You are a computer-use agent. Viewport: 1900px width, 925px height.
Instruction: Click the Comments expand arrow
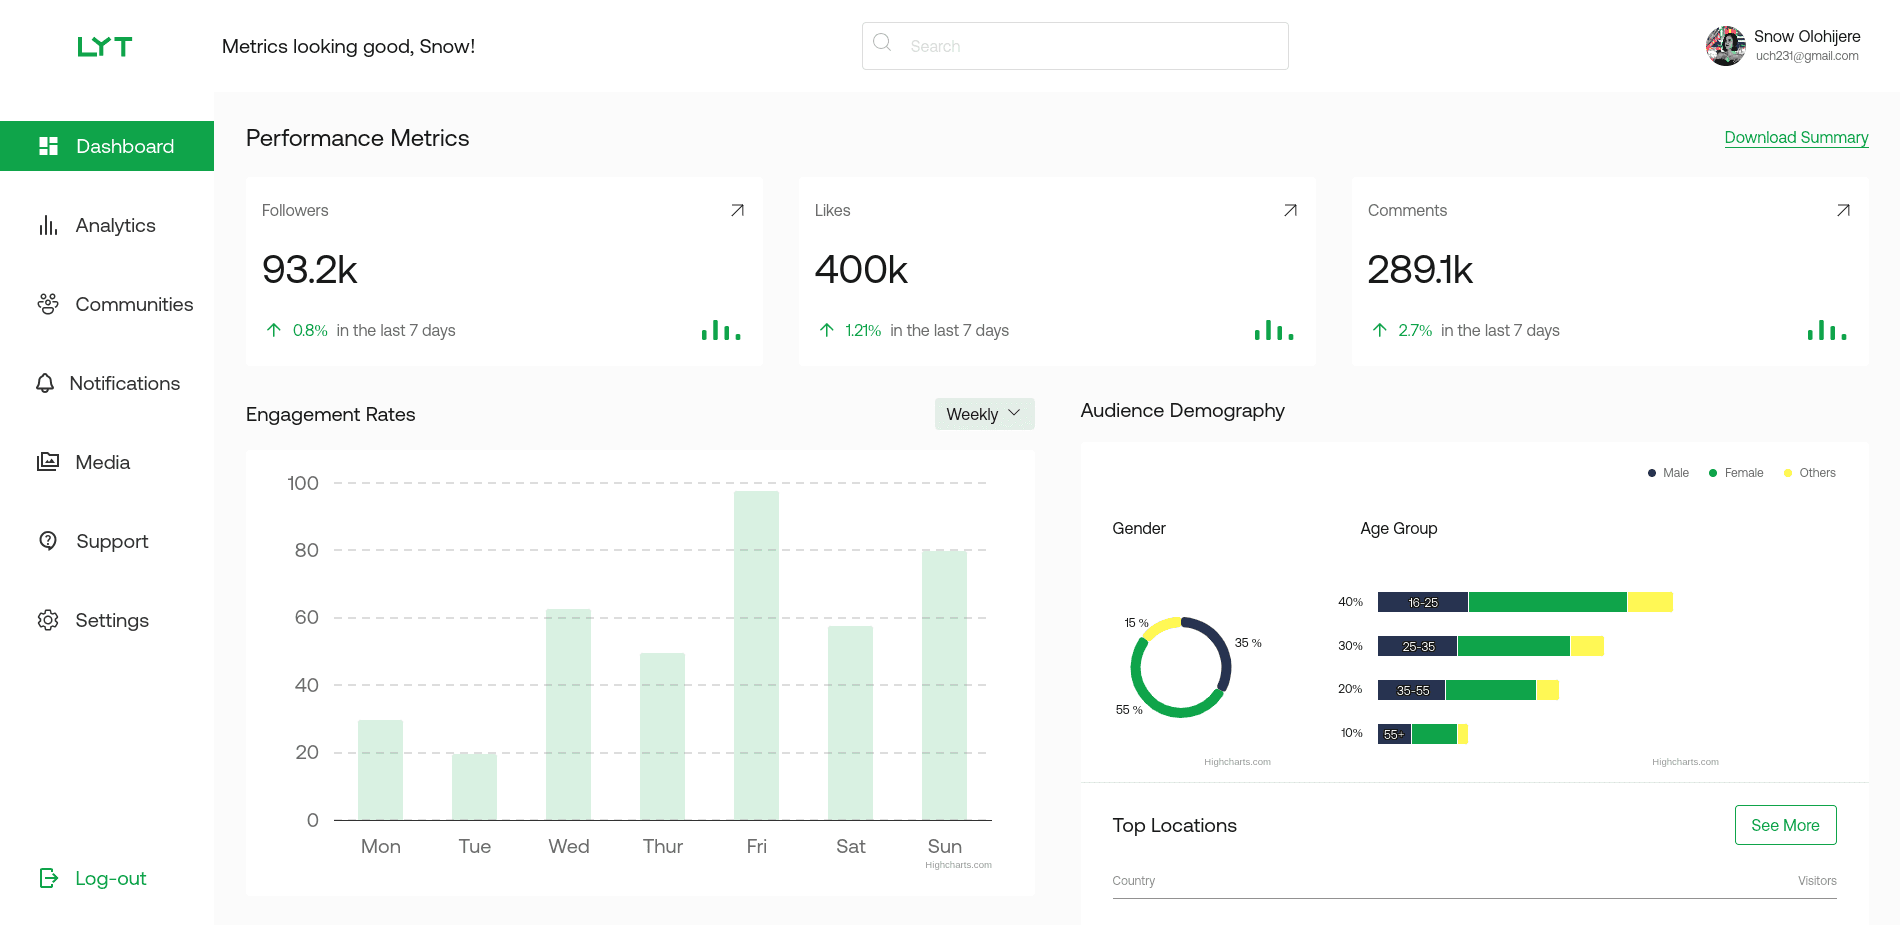point(1842,210)
